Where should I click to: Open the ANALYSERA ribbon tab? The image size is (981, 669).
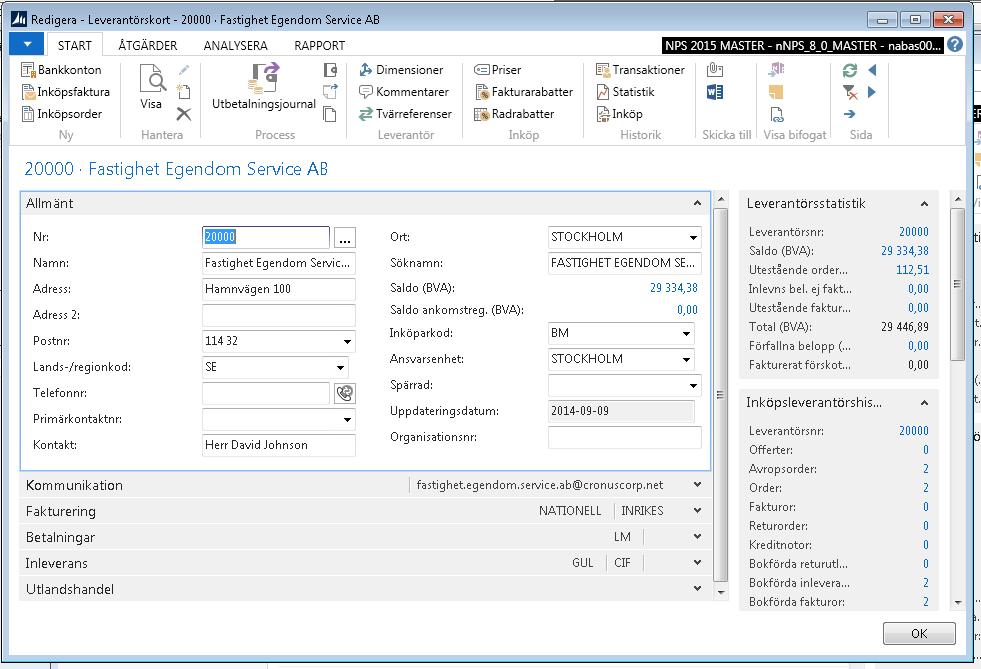(235, 45)
